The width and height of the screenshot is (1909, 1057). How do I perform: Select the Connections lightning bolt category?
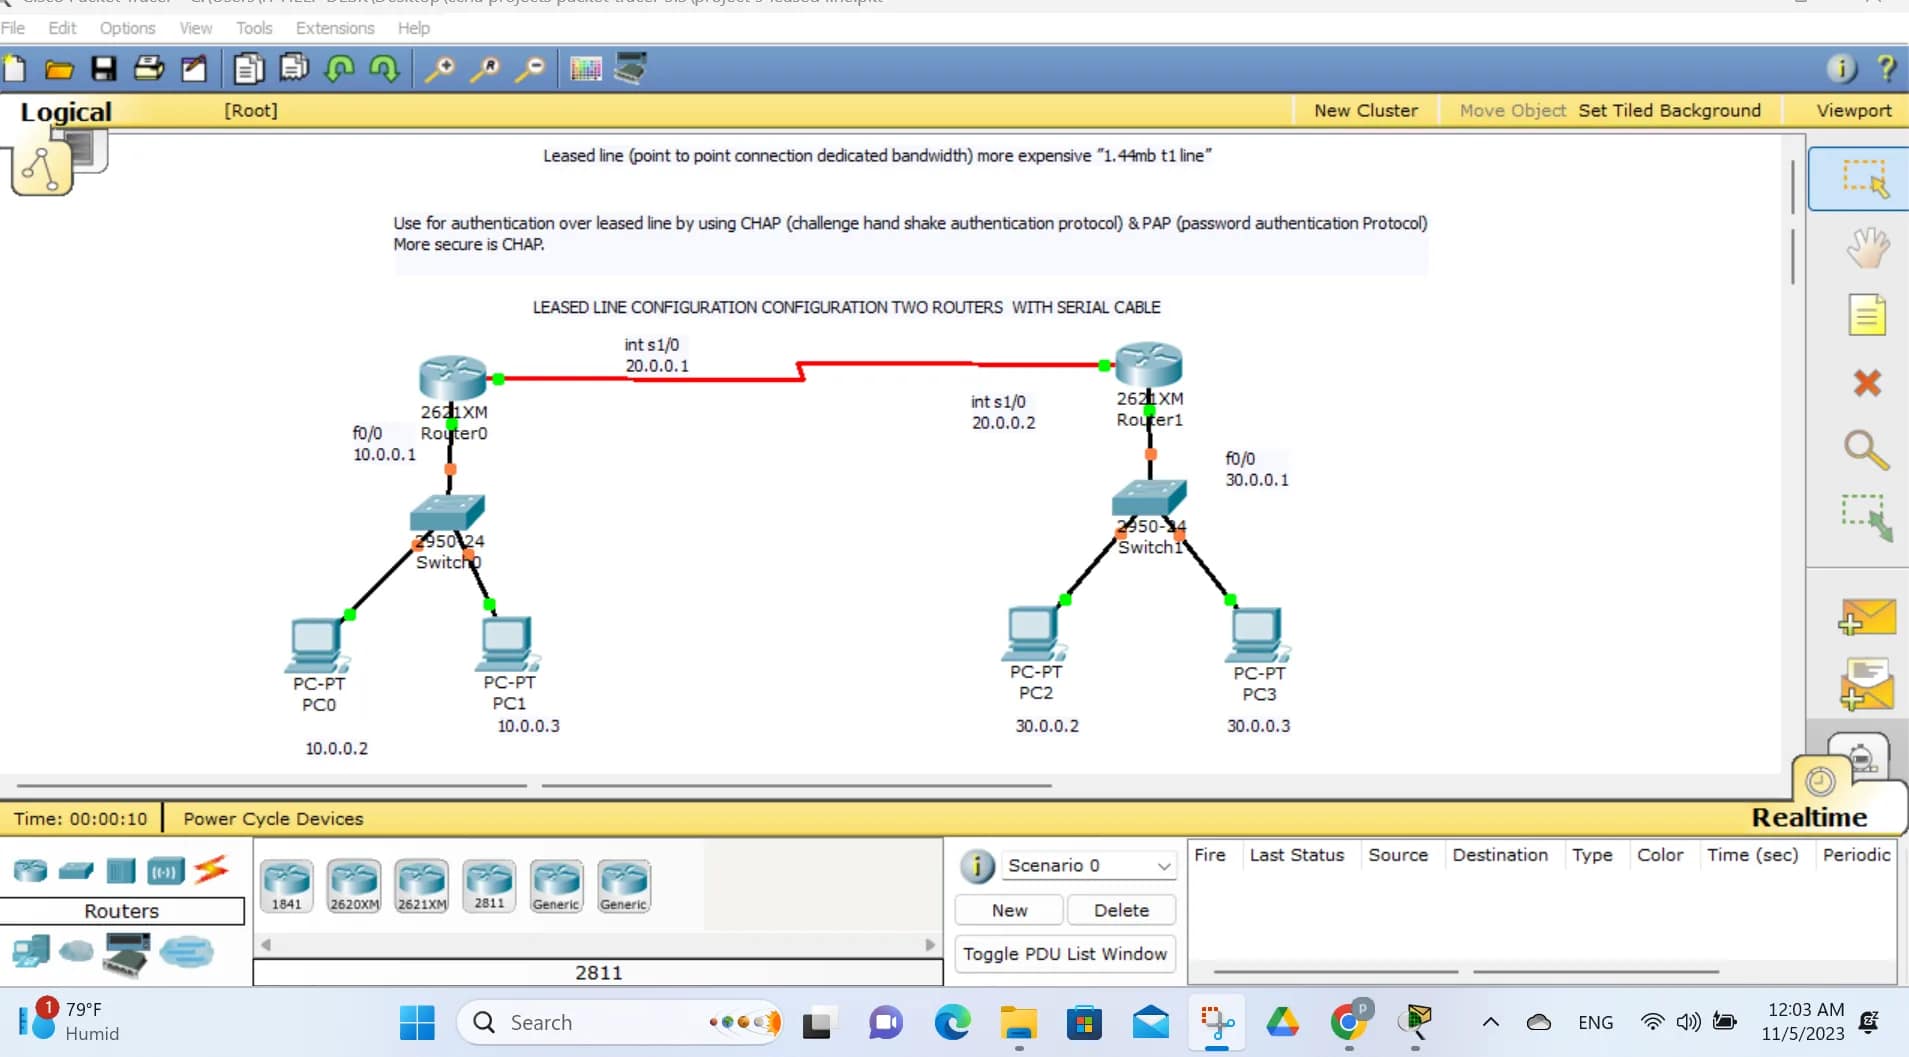[210, 871]
